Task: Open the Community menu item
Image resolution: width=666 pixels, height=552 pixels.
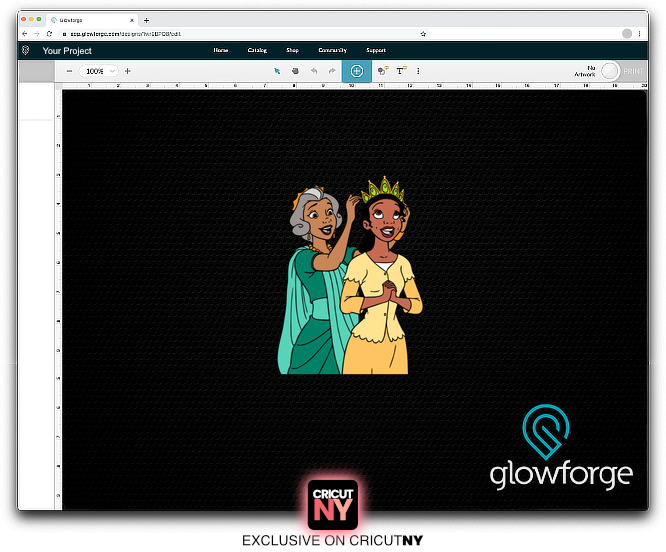Action: pyautogui.click(x=333, y=50)
